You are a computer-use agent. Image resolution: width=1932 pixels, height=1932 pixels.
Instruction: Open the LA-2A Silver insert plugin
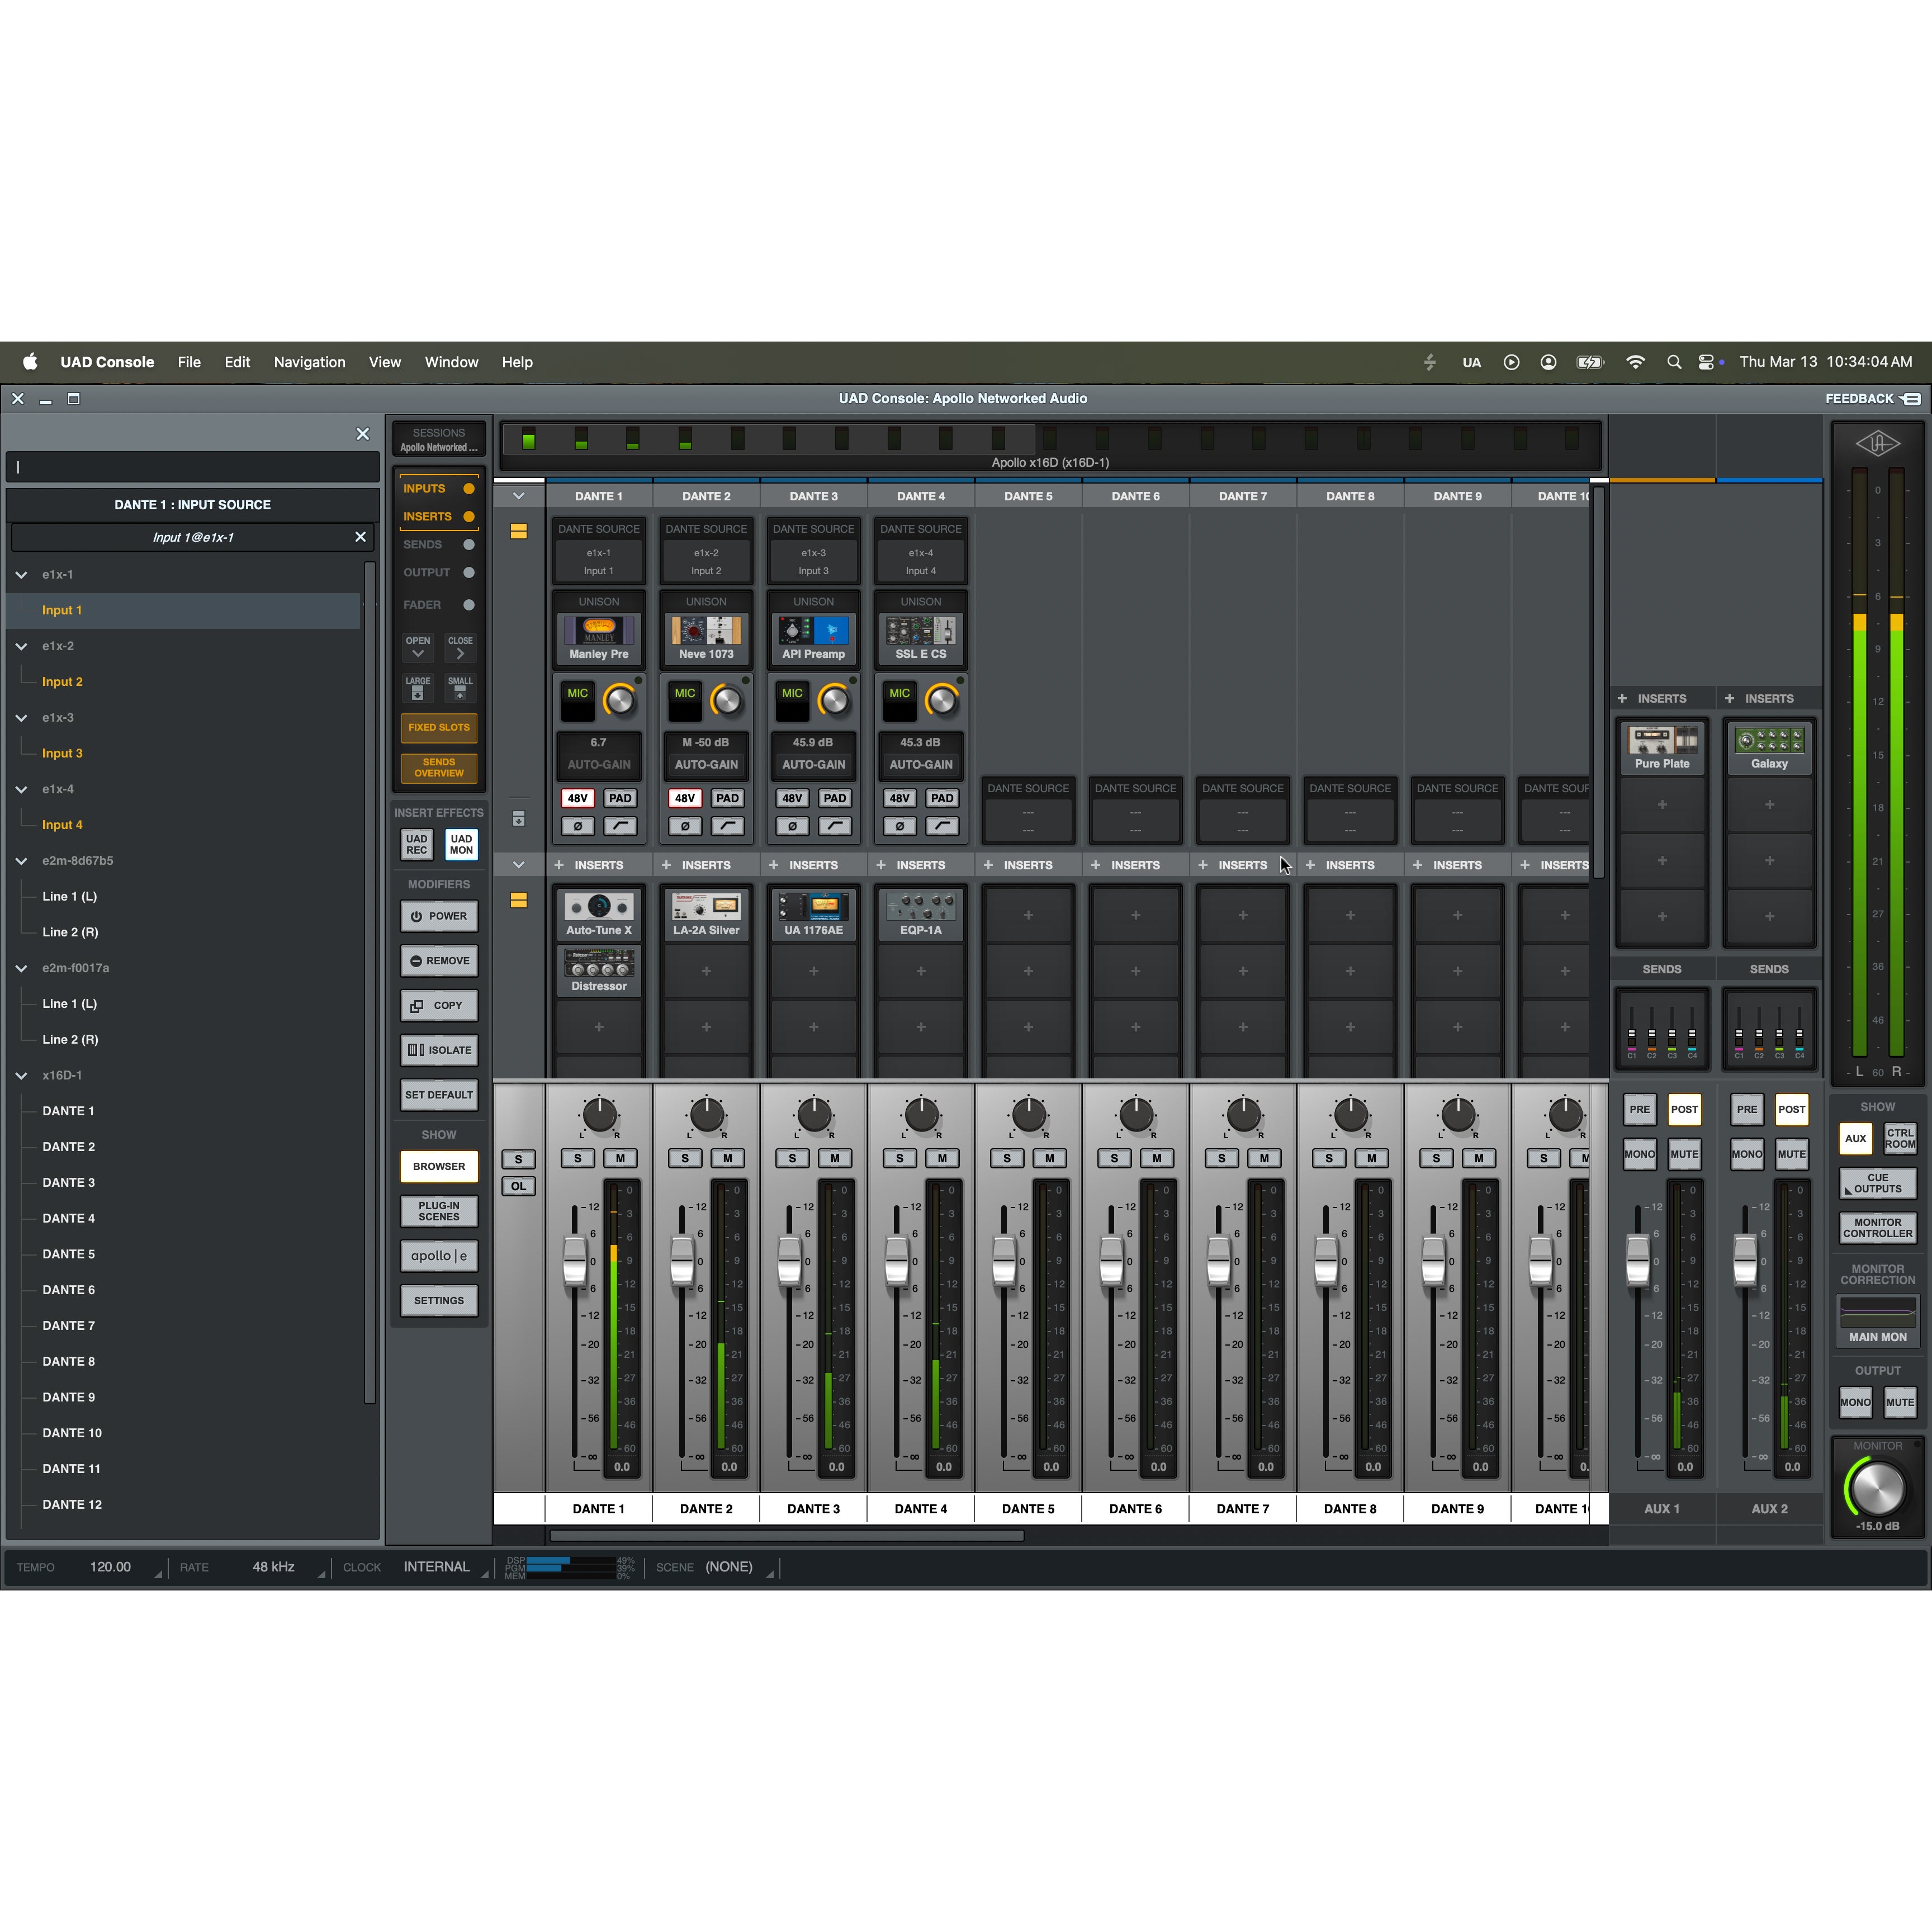(706, 914)
